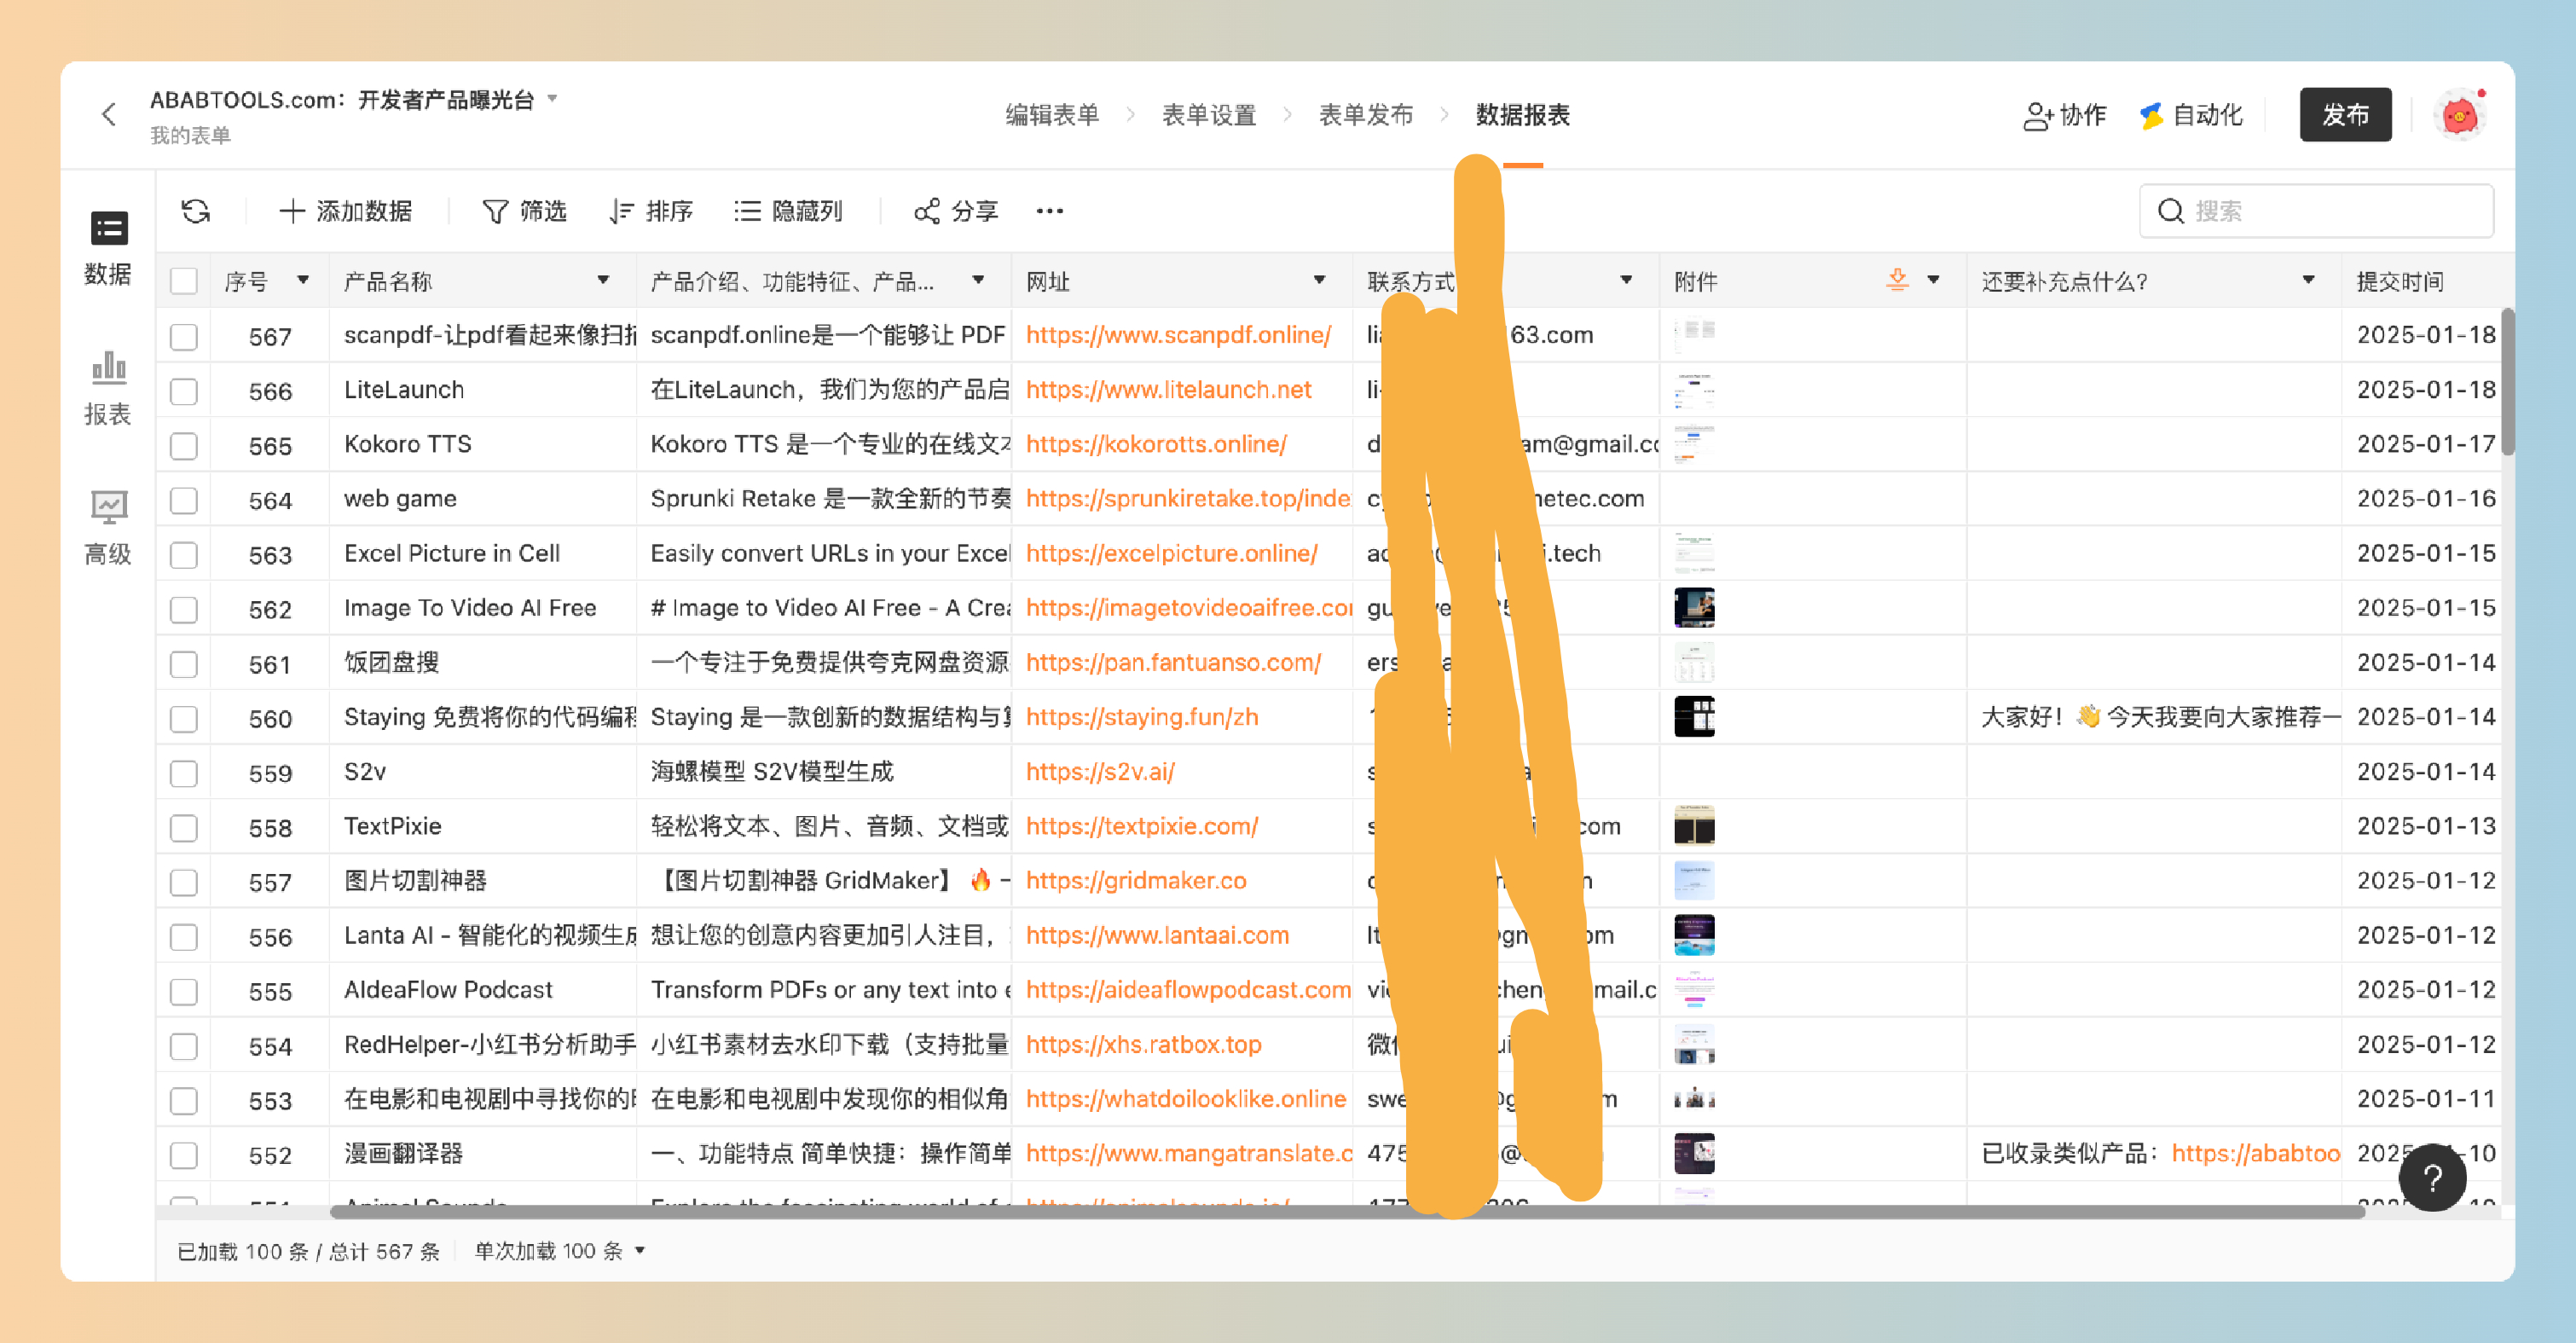The width and height of the screenshot is (2576, 1343).
Task: Click the back arrow icon
Action: [109, 115]
